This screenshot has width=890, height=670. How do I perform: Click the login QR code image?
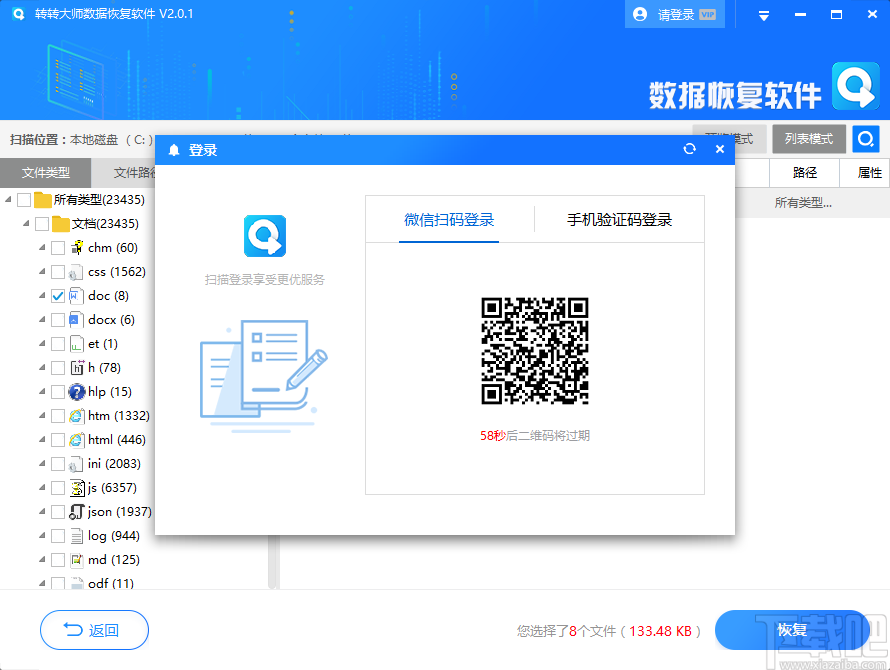(x=535, y=350)
